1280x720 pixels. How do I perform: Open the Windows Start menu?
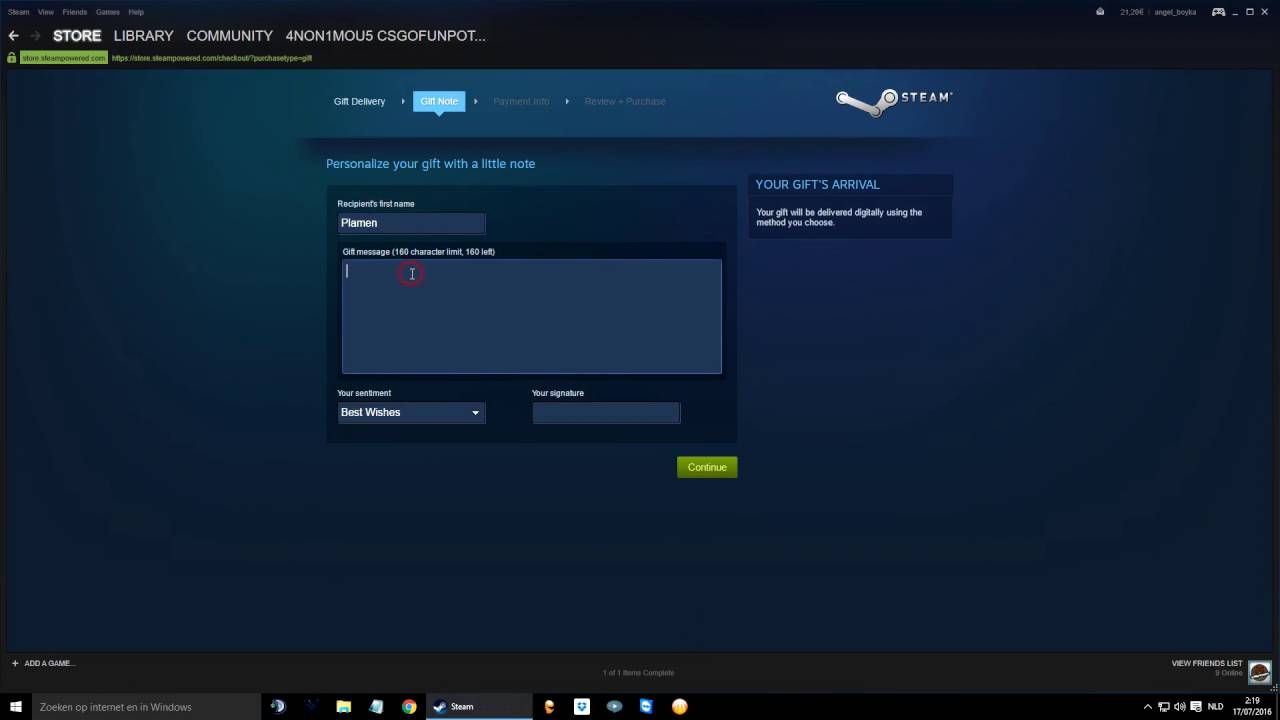point(17,706)
